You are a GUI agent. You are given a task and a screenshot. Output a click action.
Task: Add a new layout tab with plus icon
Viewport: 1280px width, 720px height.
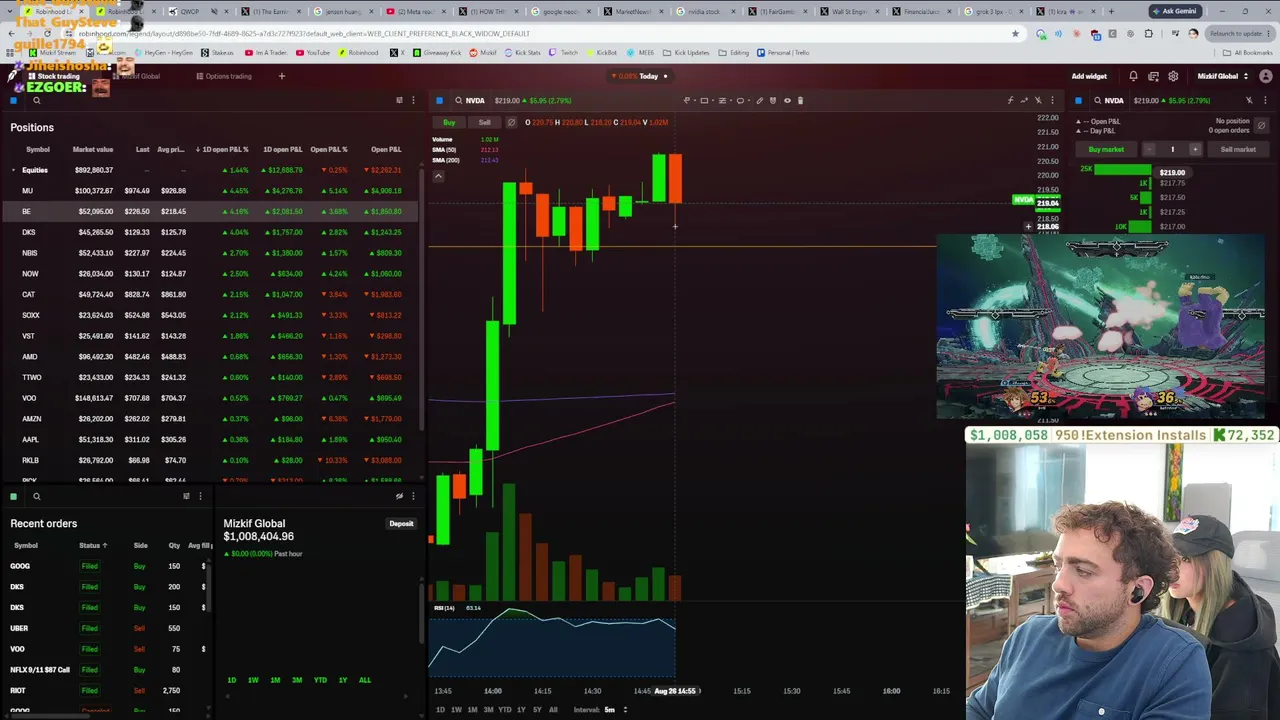[x=281, y=76]
